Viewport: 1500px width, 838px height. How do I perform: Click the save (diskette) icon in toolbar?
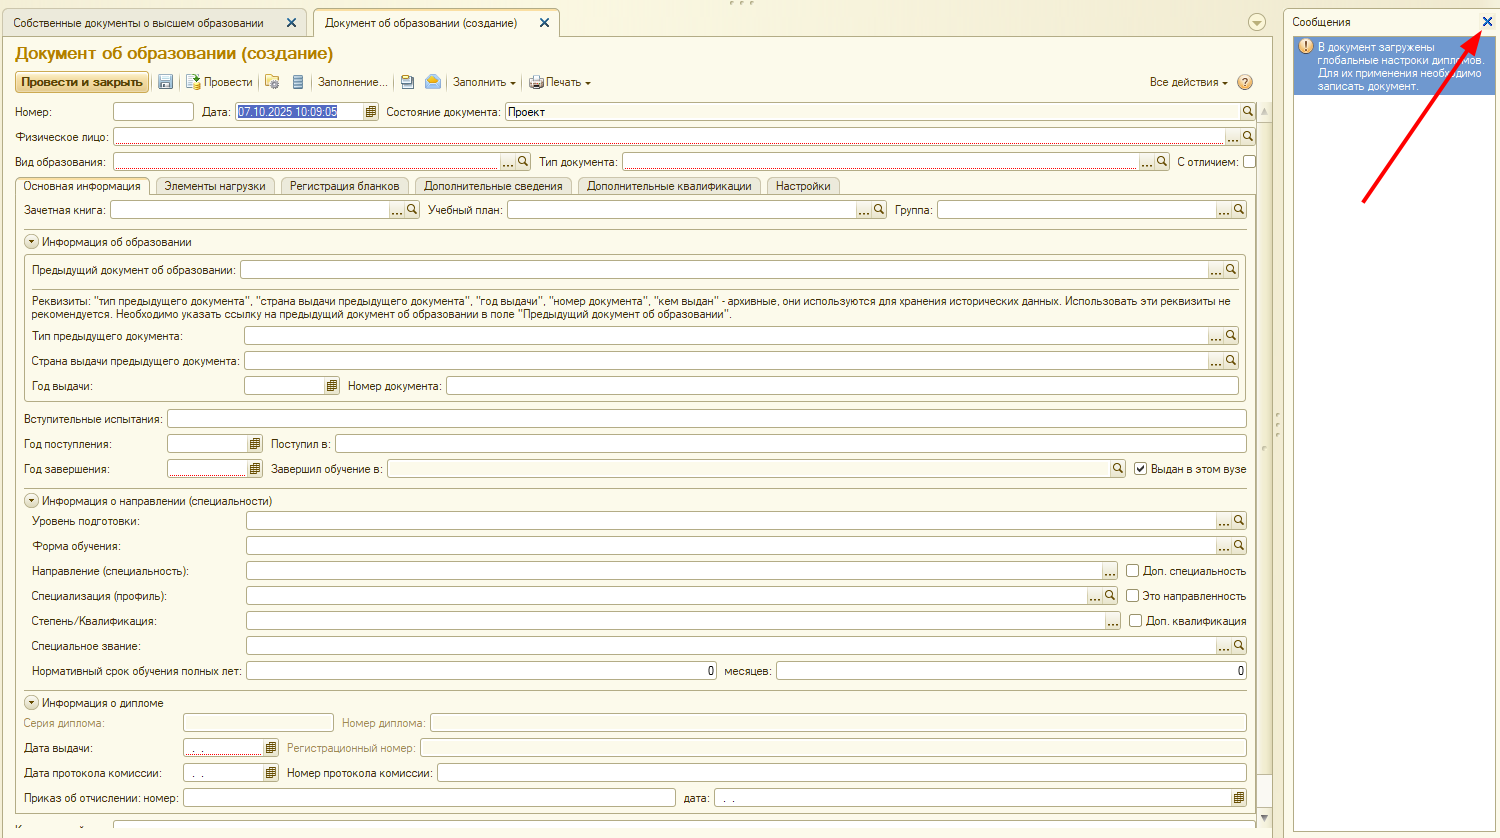click(166, 82)
